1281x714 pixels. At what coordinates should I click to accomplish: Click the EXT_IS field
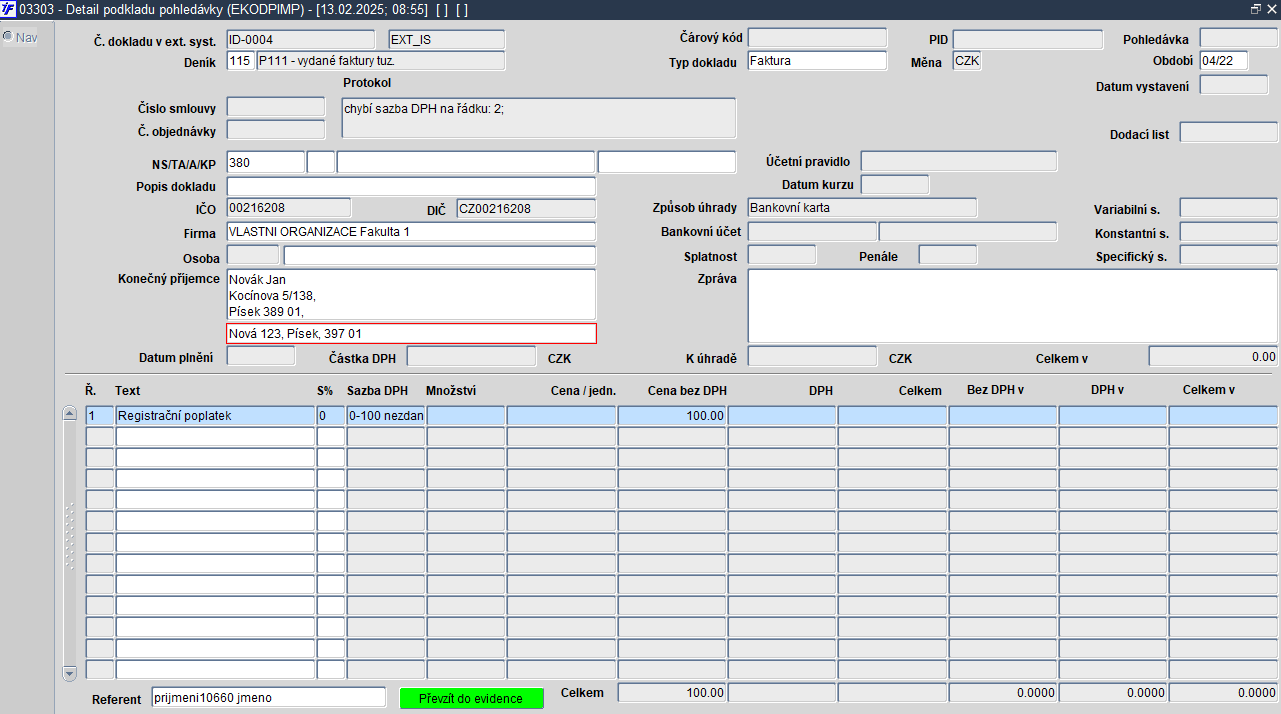[446, 40]
